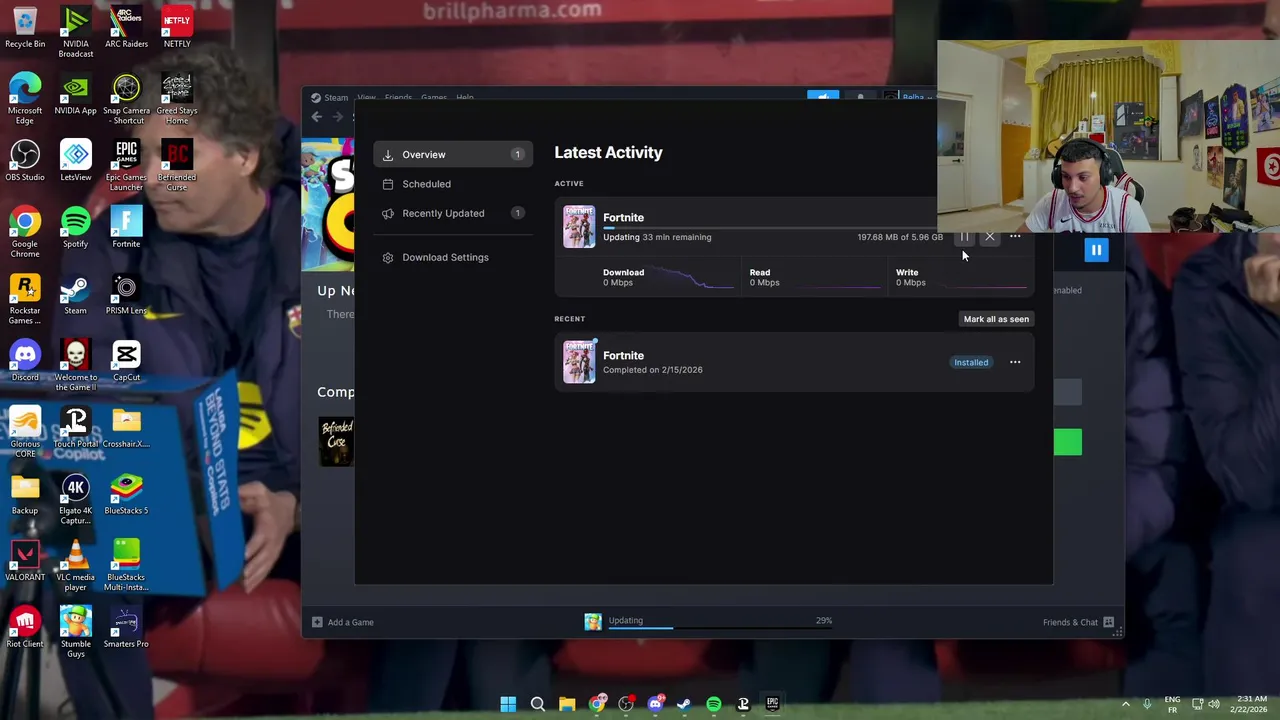Open the PRISM Lens desktop icon
Image resolution: width=1280 pixels, height=720 pixels.
click(126, 294)
